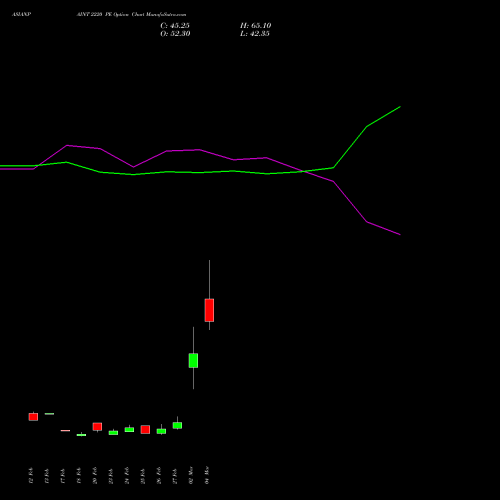The image size is (500, 500).
Task: Click the 26 Feb date axis label
Action: [x=159, y=476]
